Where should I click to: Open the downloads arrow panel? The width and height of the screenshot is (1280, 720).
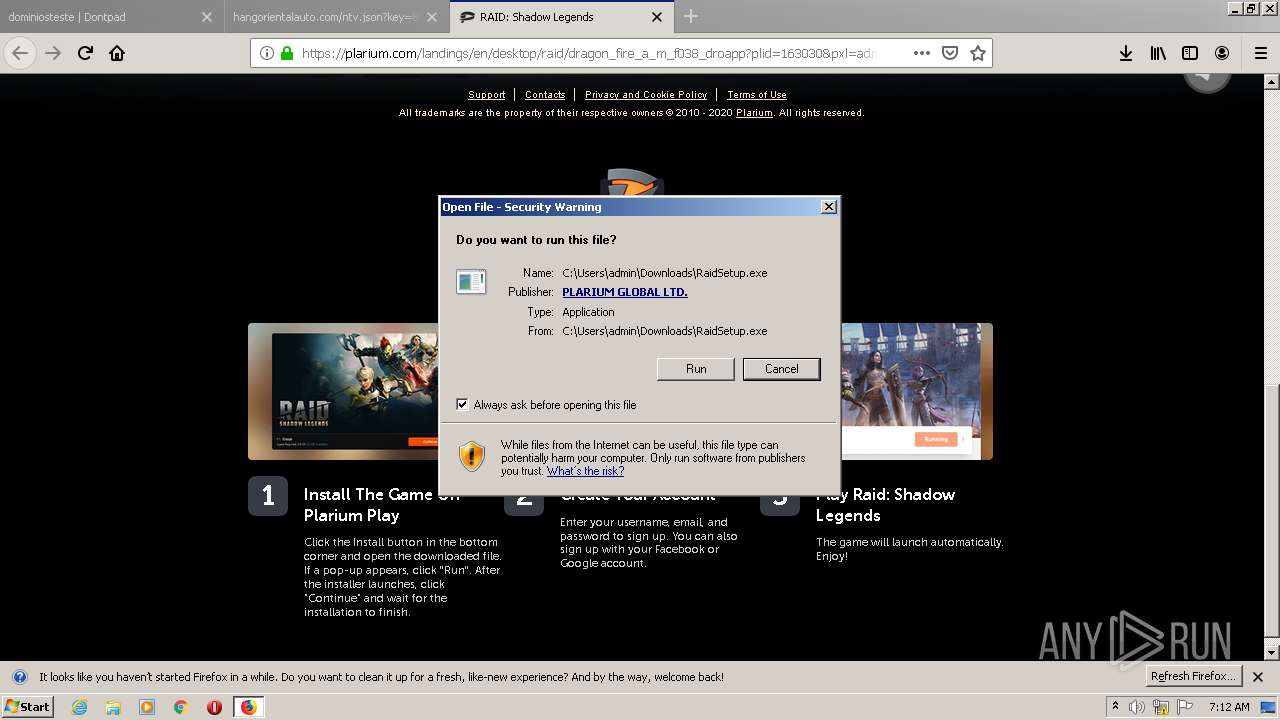[x=1126, y=53]
